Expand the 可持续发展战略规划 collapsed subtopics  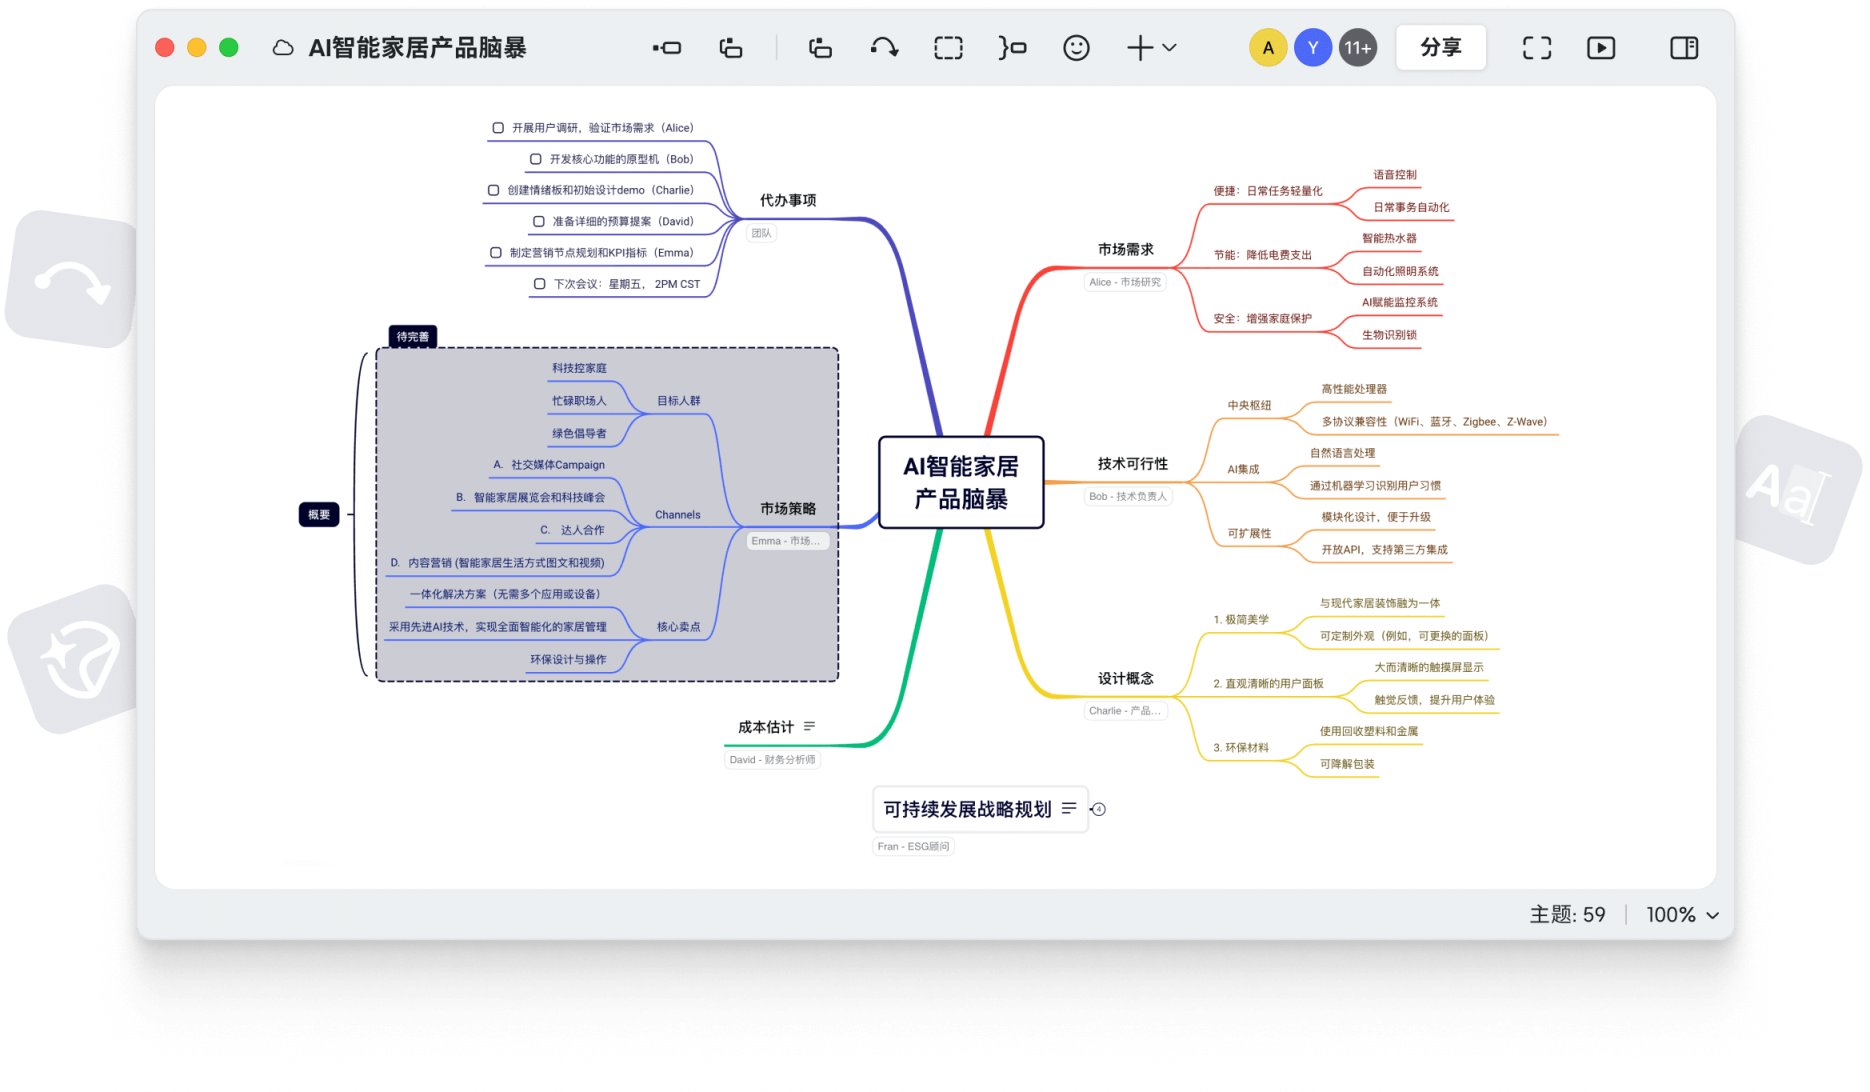[1099, 810]
